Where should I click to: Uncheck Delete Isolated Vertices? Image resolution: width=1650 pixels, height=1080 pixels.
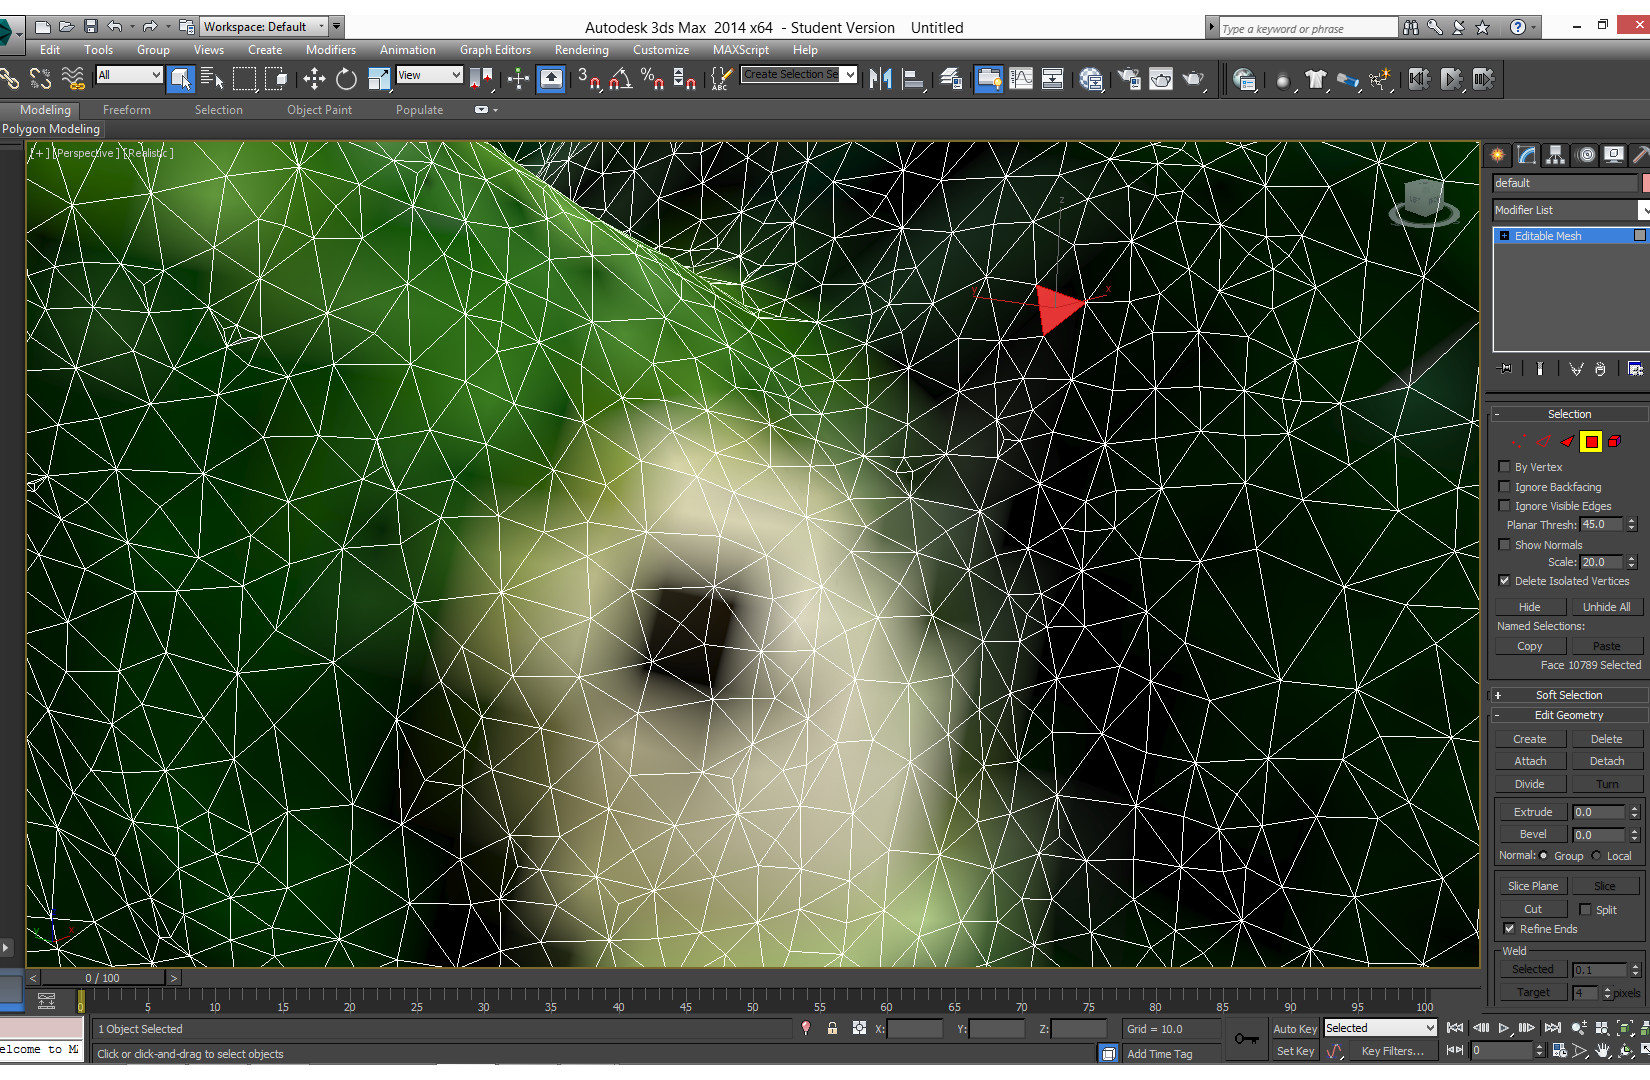[1505, 581]
